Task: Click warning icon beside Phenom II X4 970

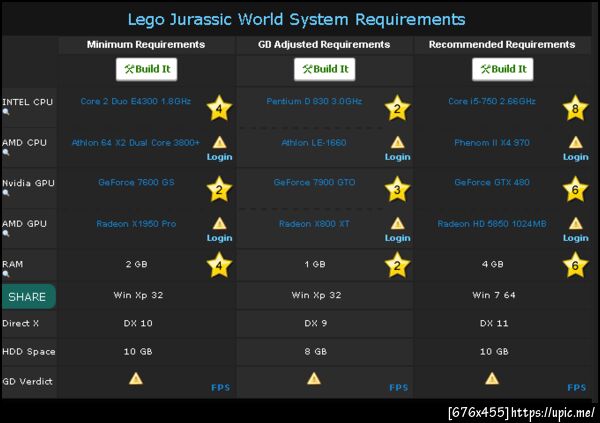Action: pyautogui.click(x=576, y=142)
